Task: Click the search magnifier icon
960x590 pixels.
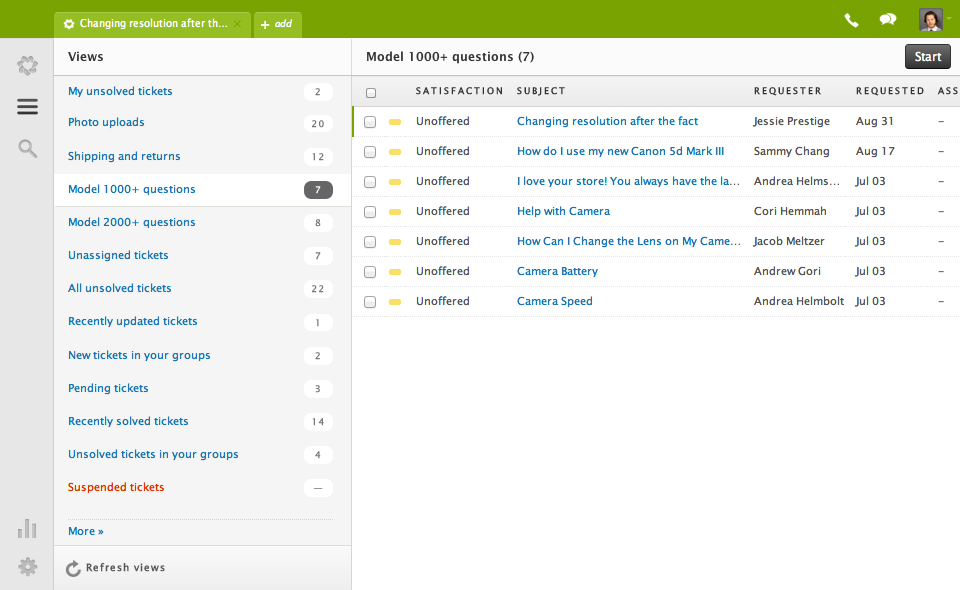Action: pyautogui.click(x=27, y=149)
